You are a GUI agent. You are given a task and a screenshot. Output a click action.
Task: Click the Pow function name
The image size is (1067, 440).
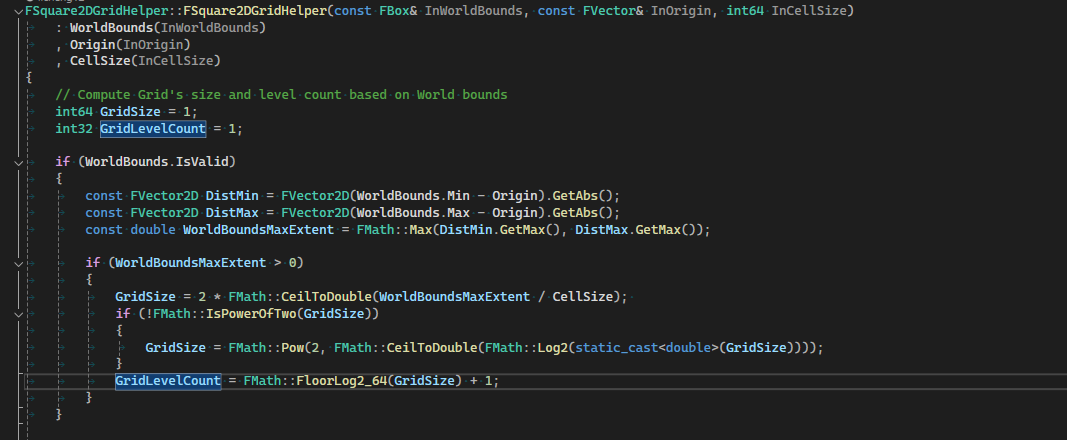[x=293, y=348]
